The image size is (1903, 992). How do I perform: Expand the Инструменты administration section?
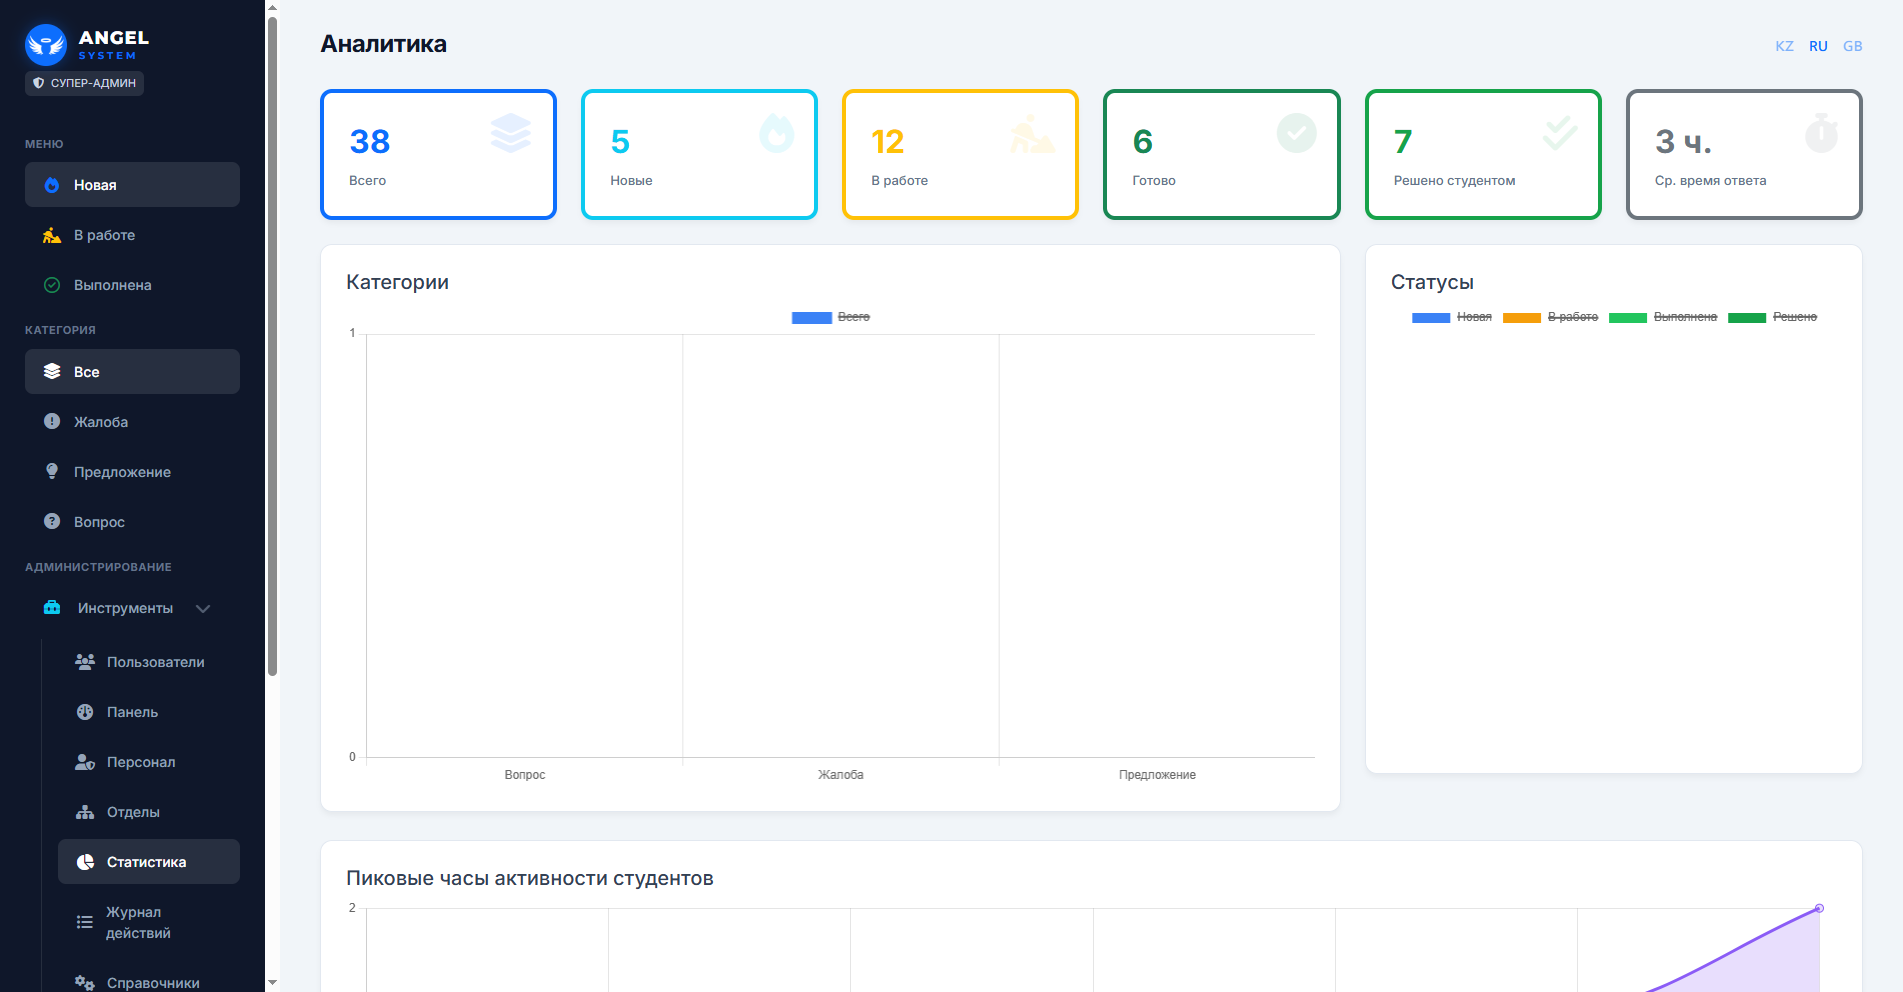125,608
